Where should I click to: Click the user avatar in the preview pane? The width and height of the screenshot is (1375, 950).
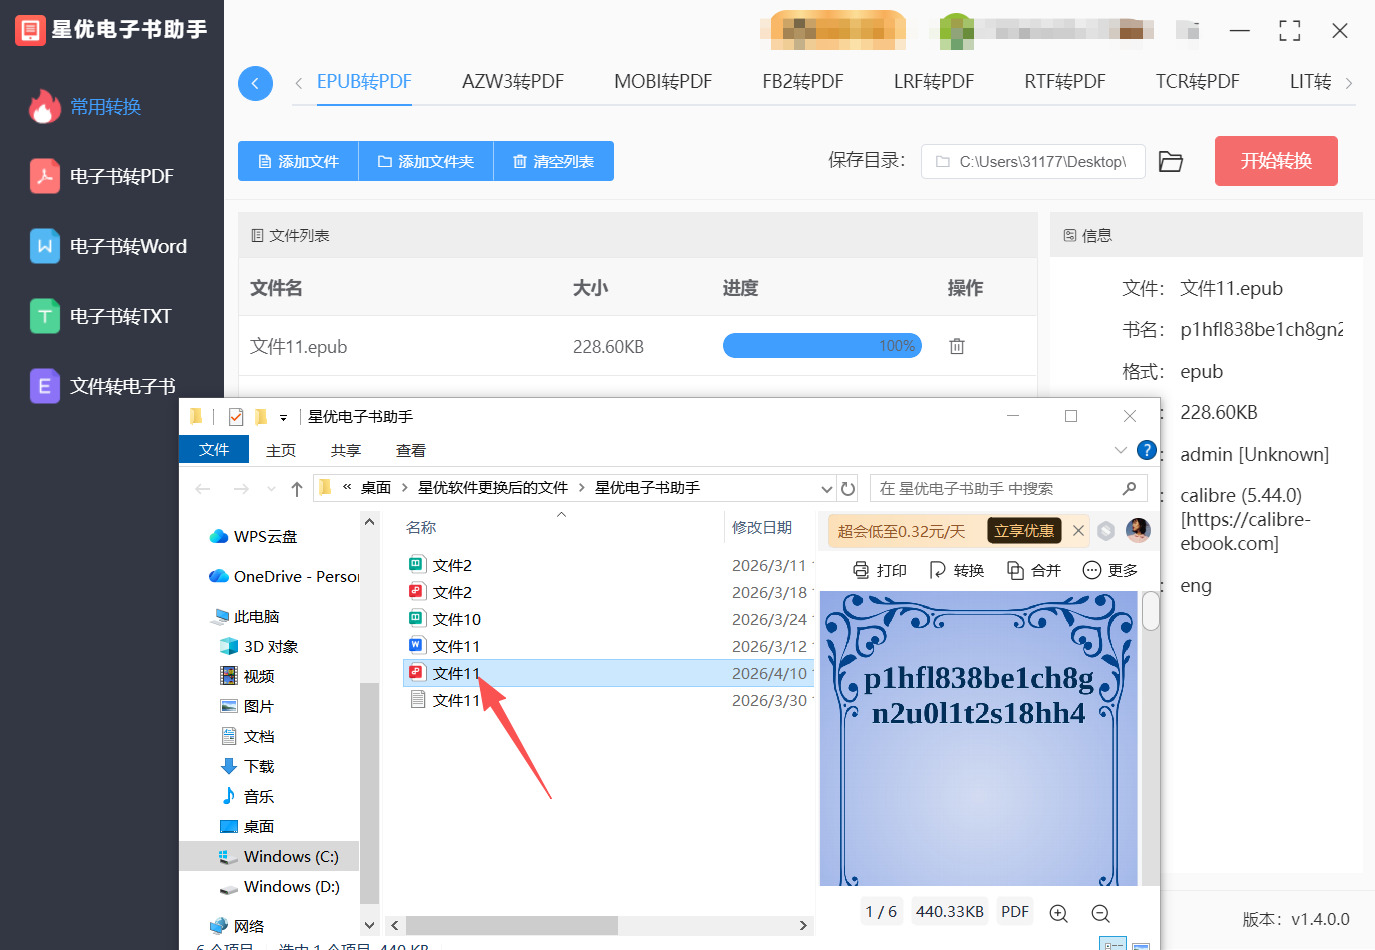pyautogui.click(x=1138, y=530)
